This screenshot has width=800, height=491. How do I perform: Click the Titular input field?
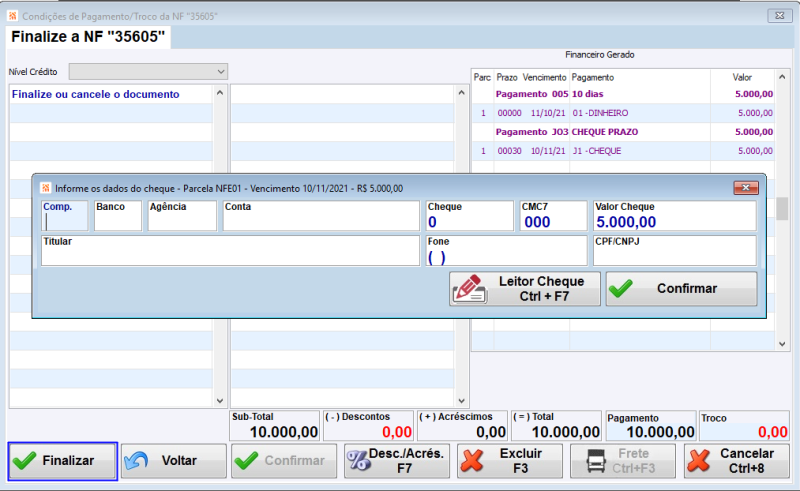tap(231, 251)
